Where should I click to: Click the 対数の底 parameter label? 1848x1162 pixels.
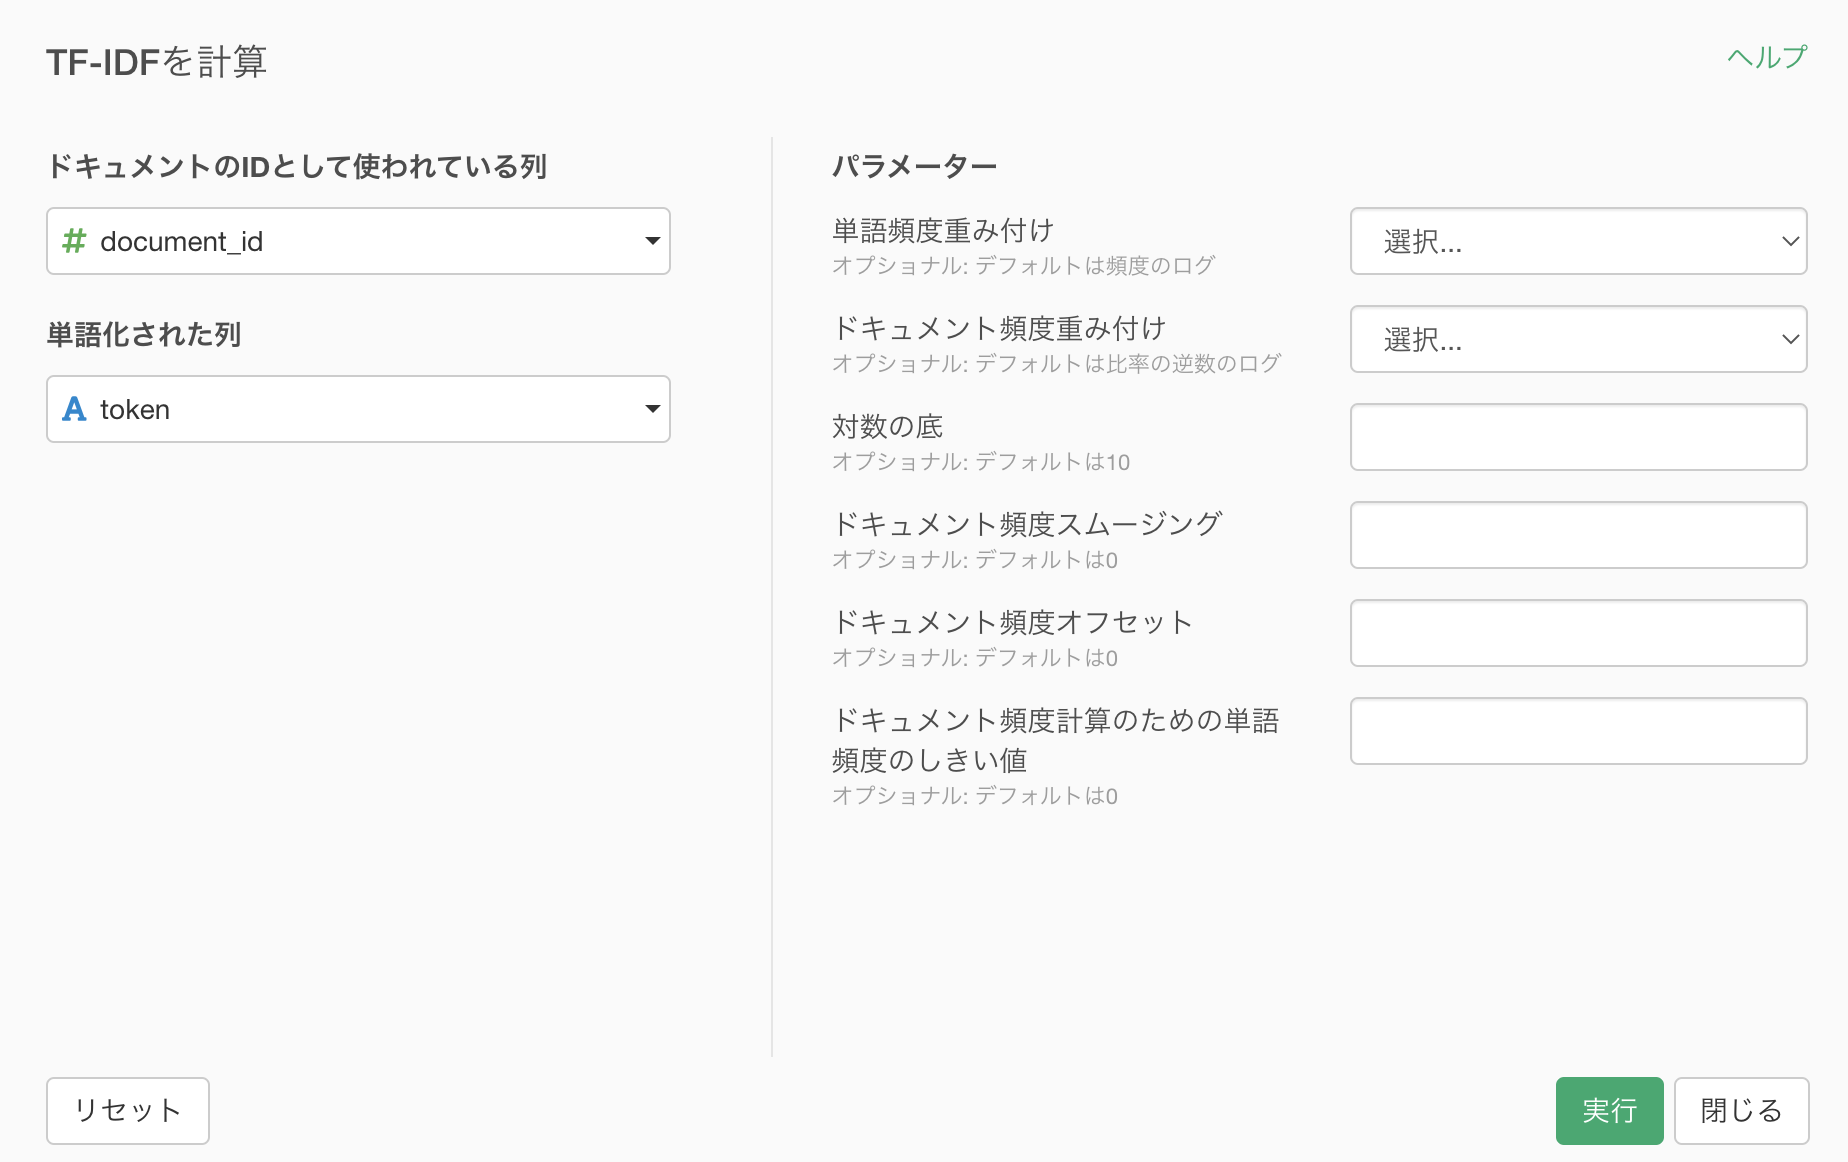tap(887, 427)
